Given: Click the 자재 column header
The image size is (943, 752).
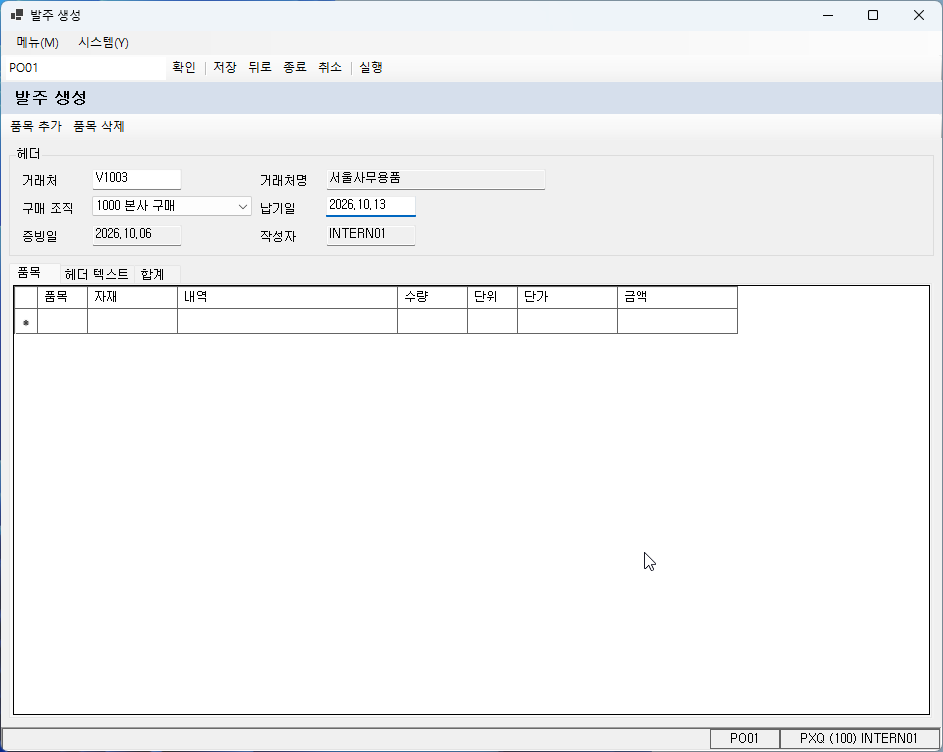Looking at the screenshot, I should coord(132,297).
